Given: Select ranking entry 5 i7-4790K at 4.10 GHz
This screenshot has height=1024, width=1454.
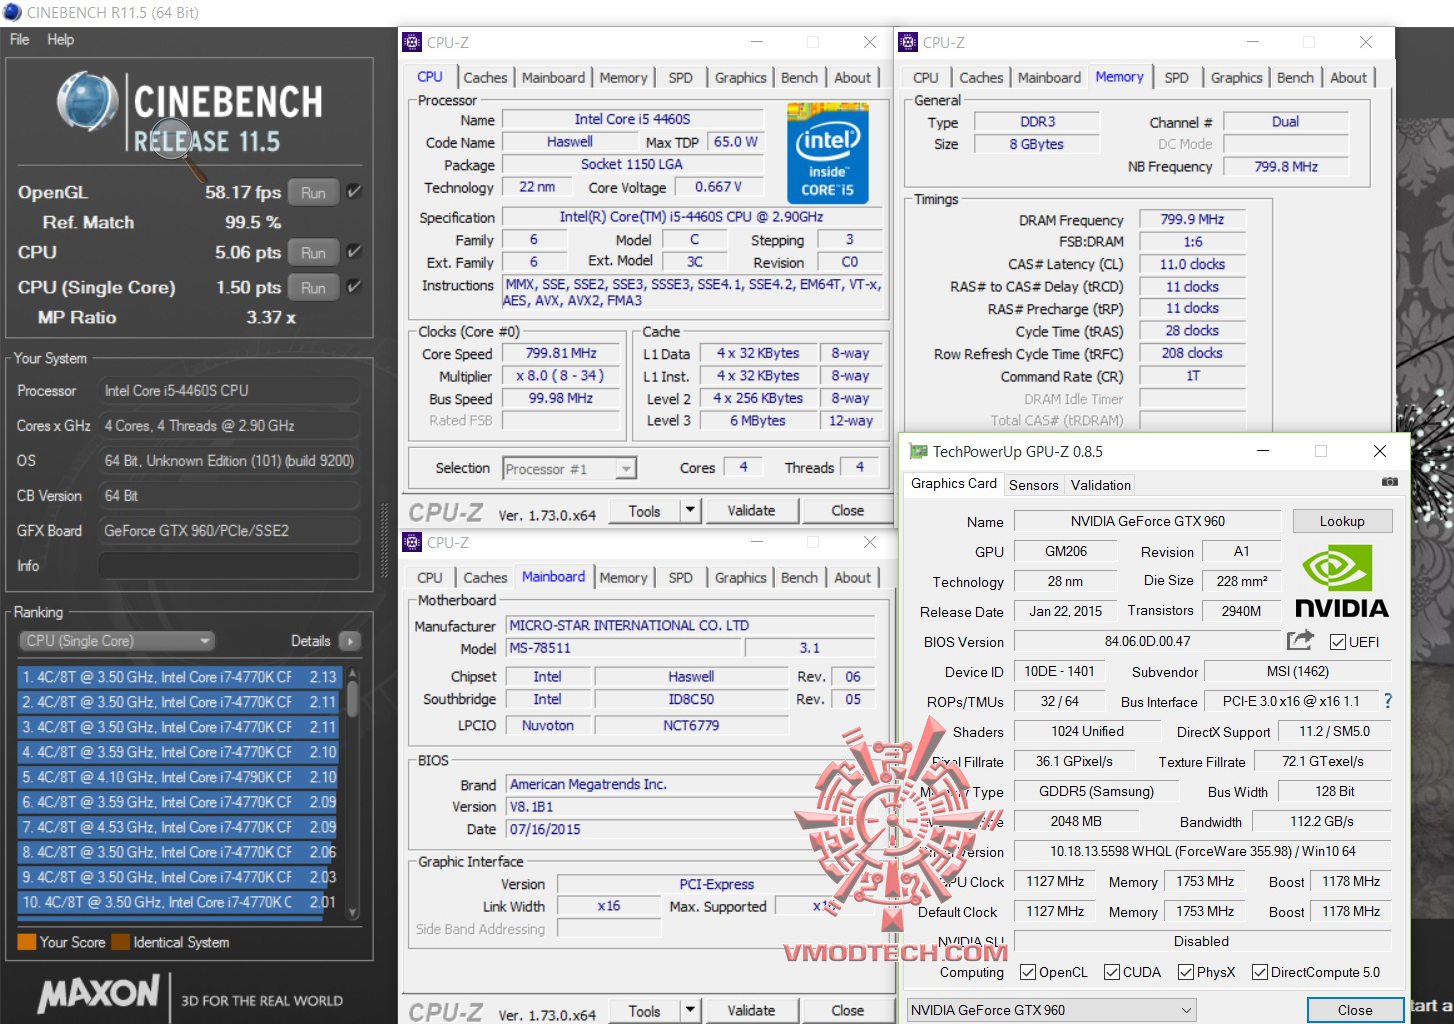Looking at the screenshot, I should tap(180, 777).
